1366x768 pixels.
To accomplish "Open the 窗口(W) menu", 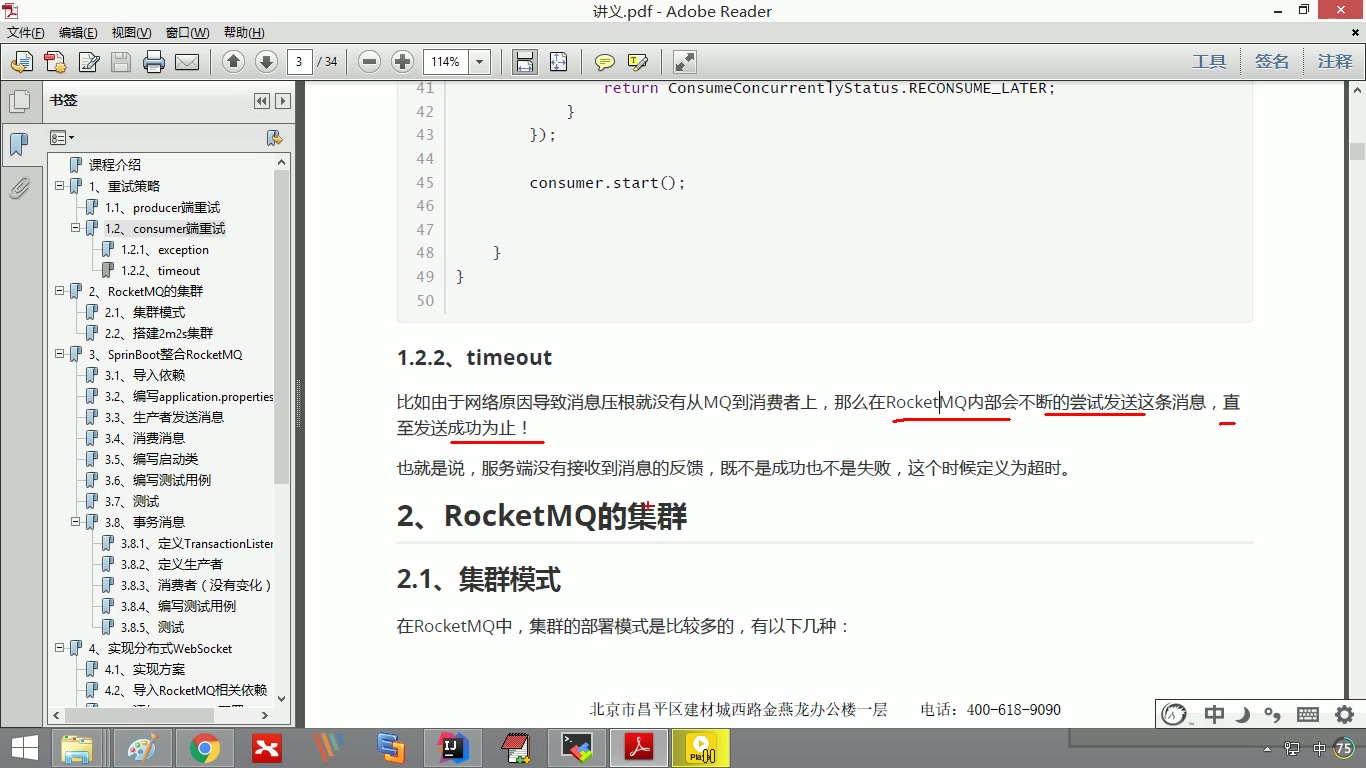I will (x=187, y=33).
